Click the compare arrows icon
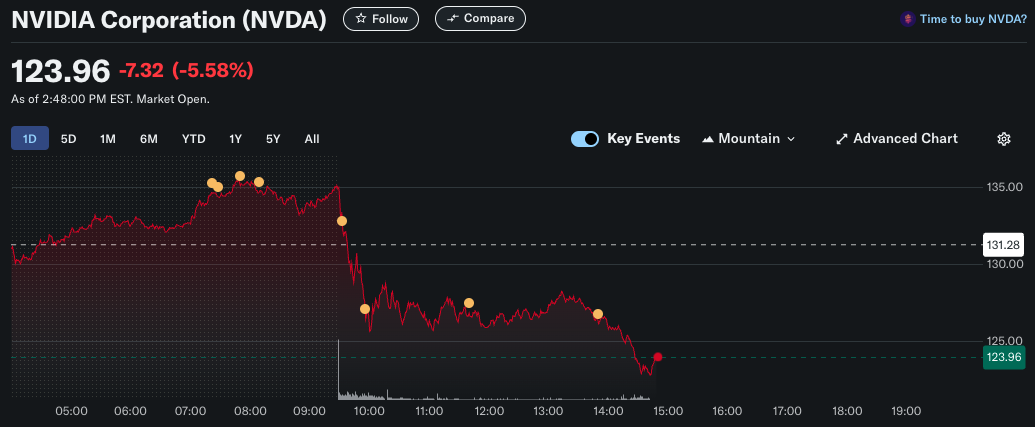This screenshot has height=427, width=1035. pos(452,18)
